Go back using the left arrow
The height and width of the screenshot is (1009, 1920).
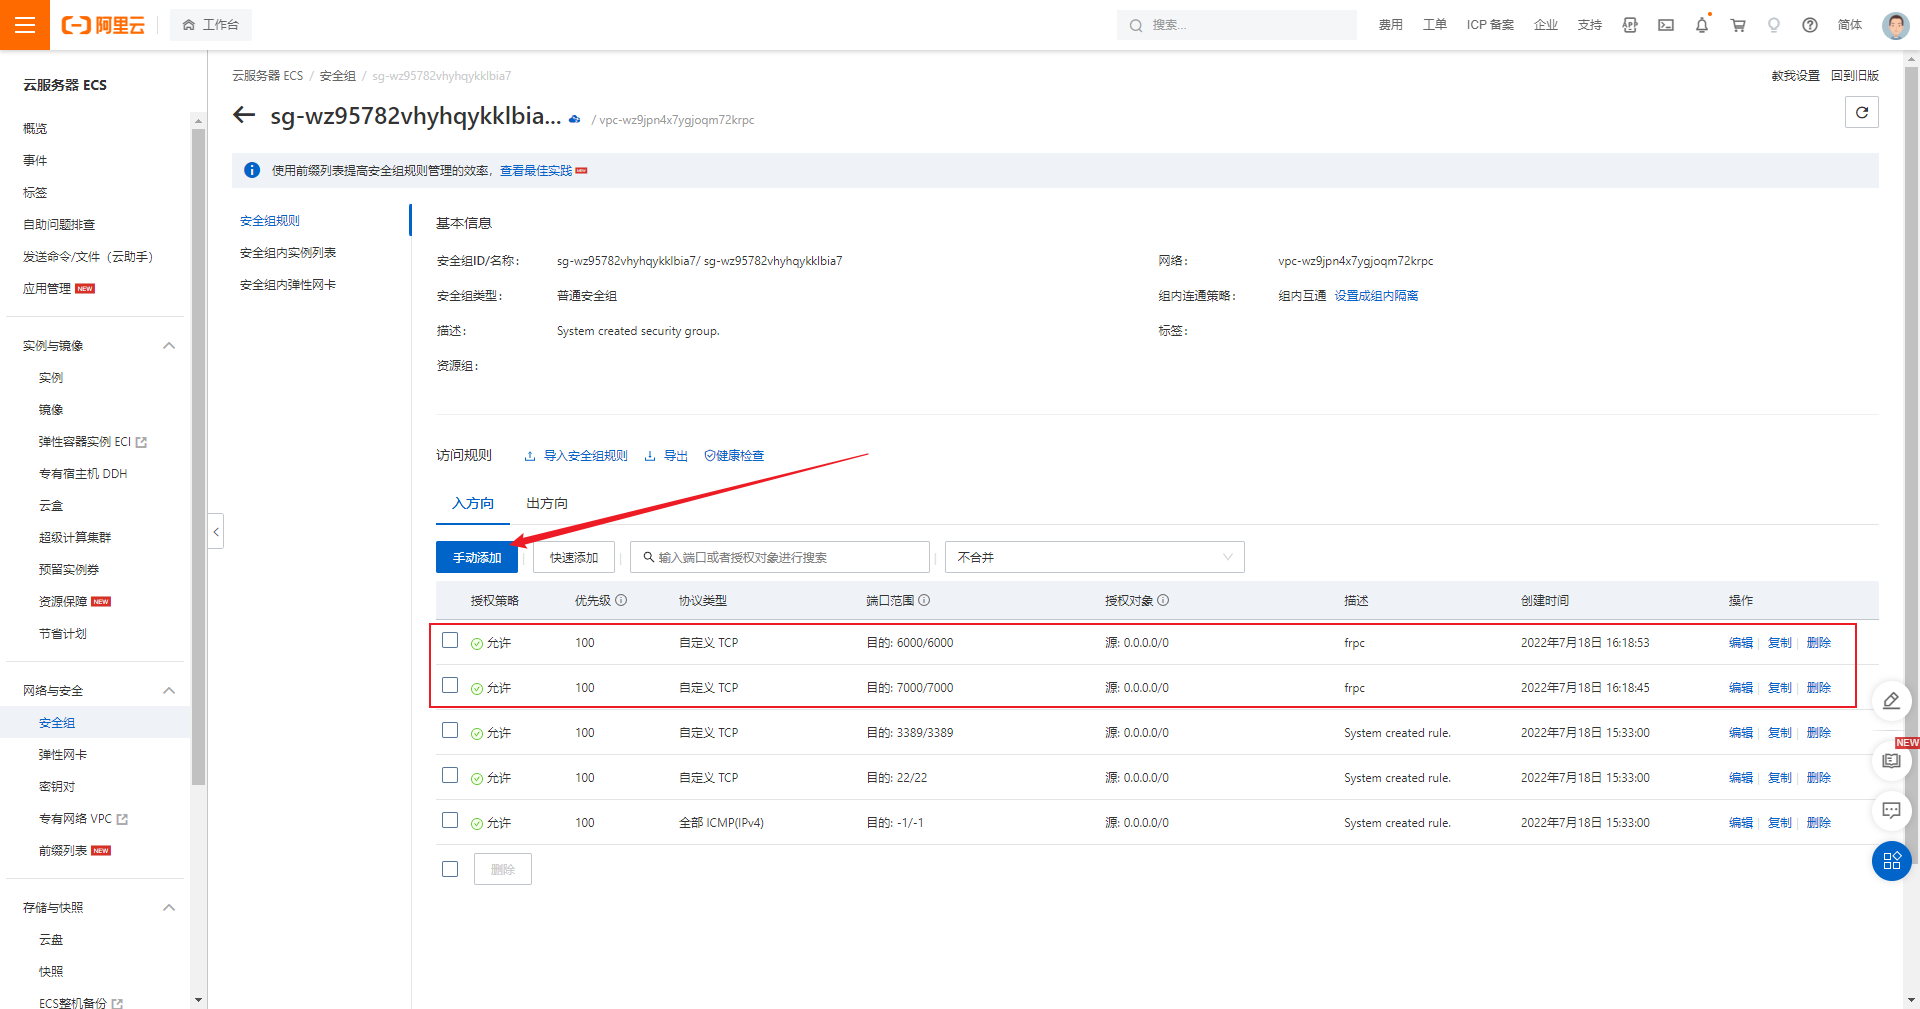coord(244,115)
